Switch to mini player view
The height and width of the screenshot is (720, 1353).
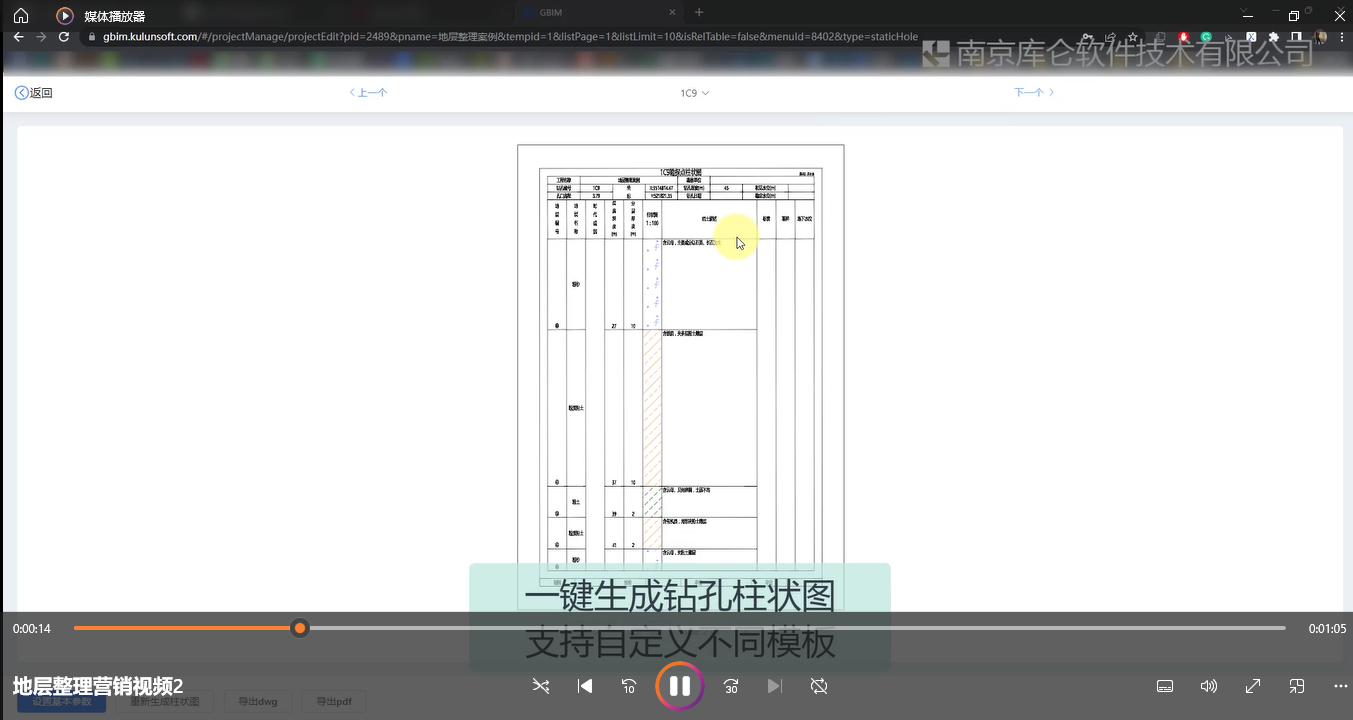pos(1297,686)
